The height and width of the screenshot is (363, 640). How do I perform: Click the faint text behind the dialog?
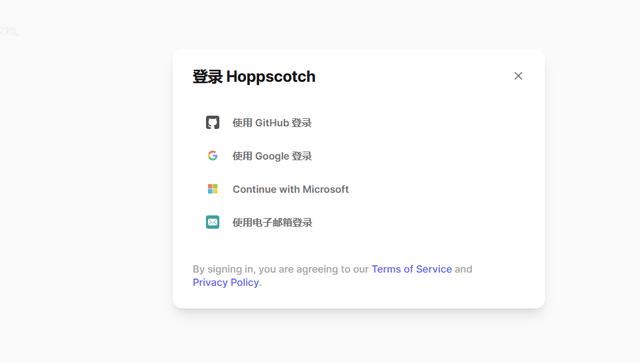point(9,31)
